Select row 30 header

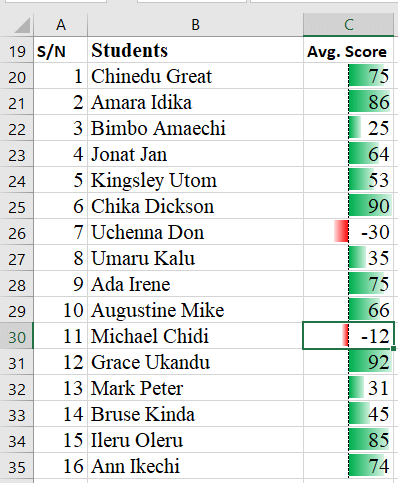17,336
